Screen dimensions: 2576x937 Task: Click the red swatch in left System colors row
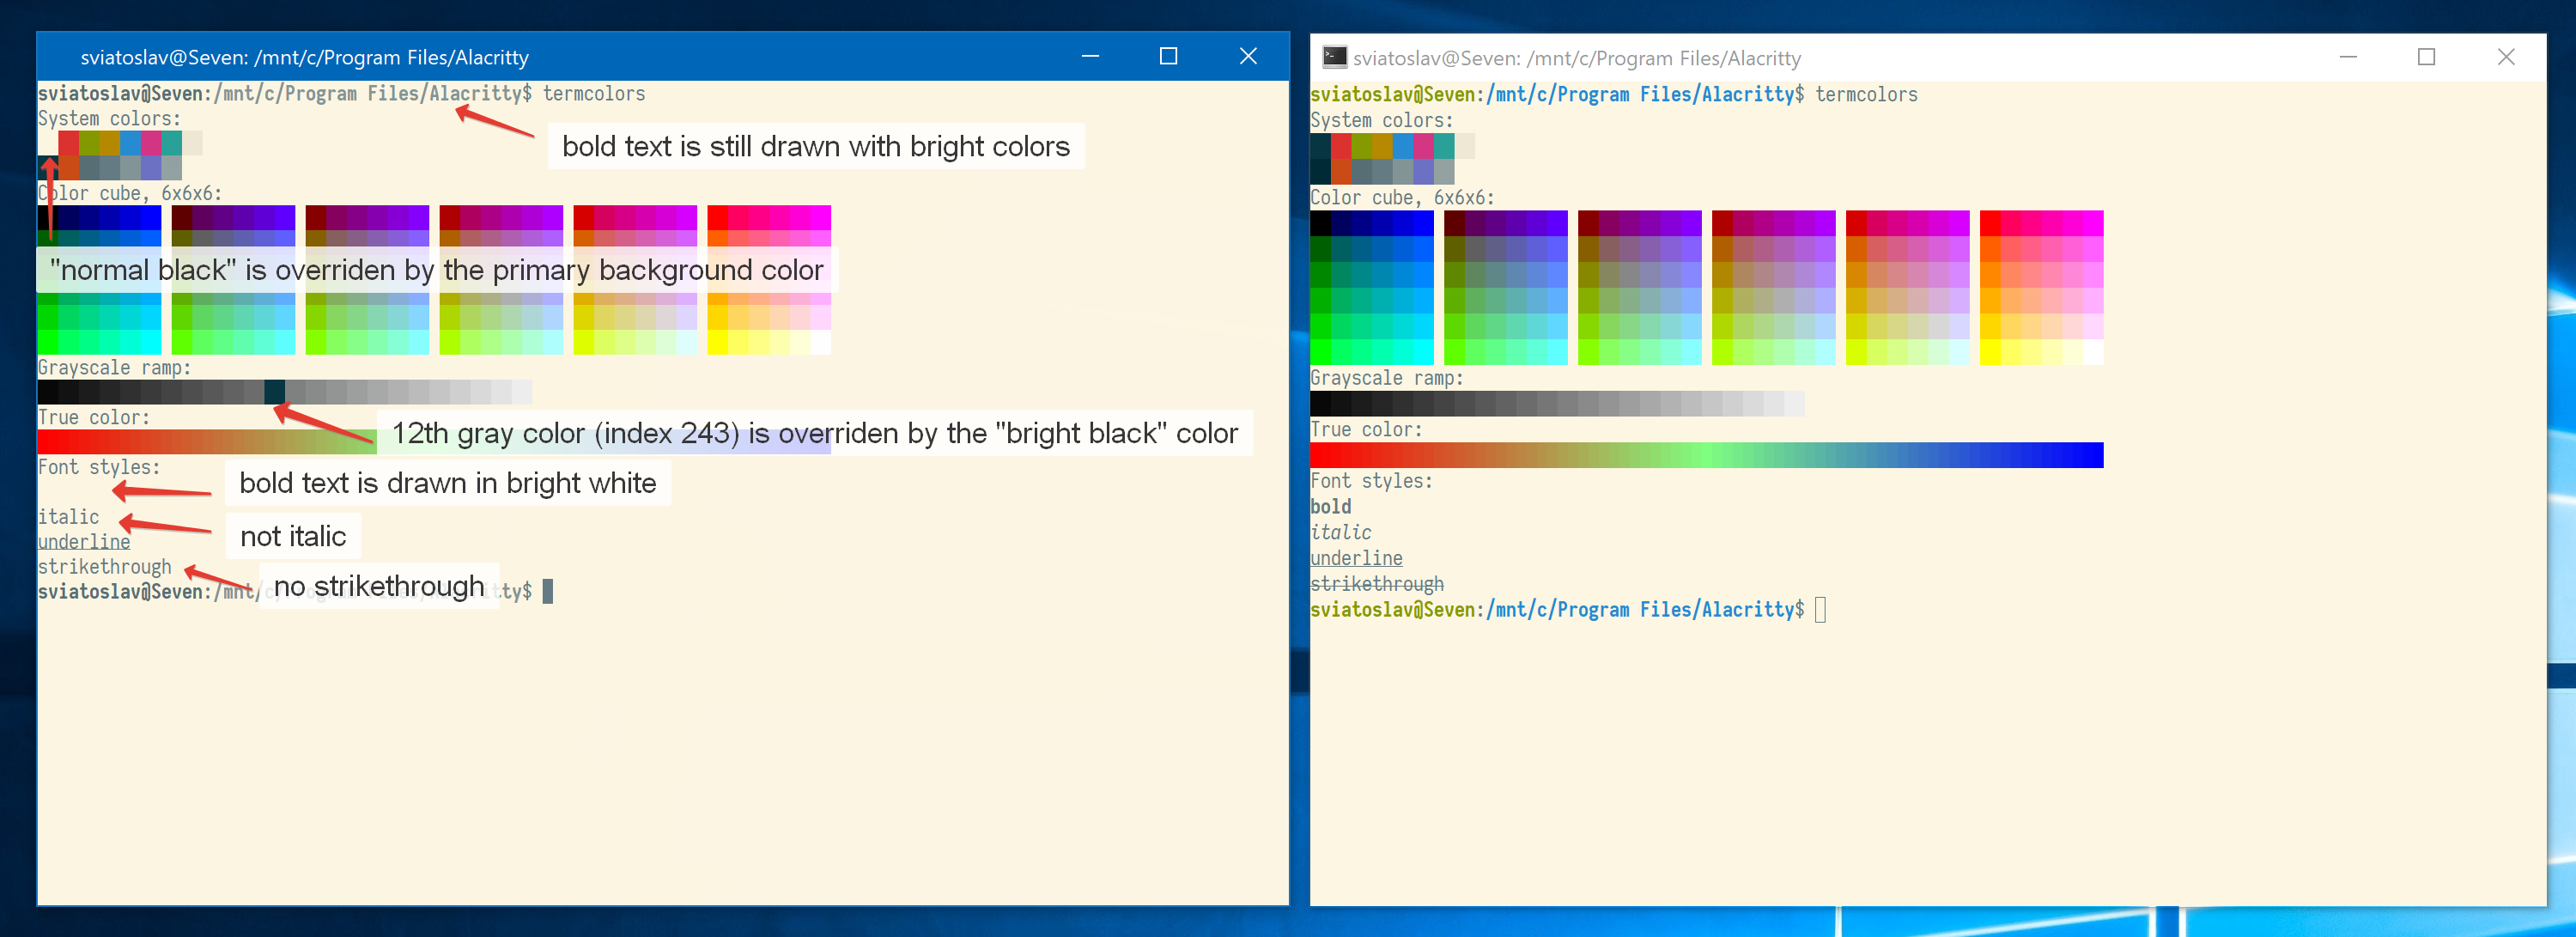(69, 144)
